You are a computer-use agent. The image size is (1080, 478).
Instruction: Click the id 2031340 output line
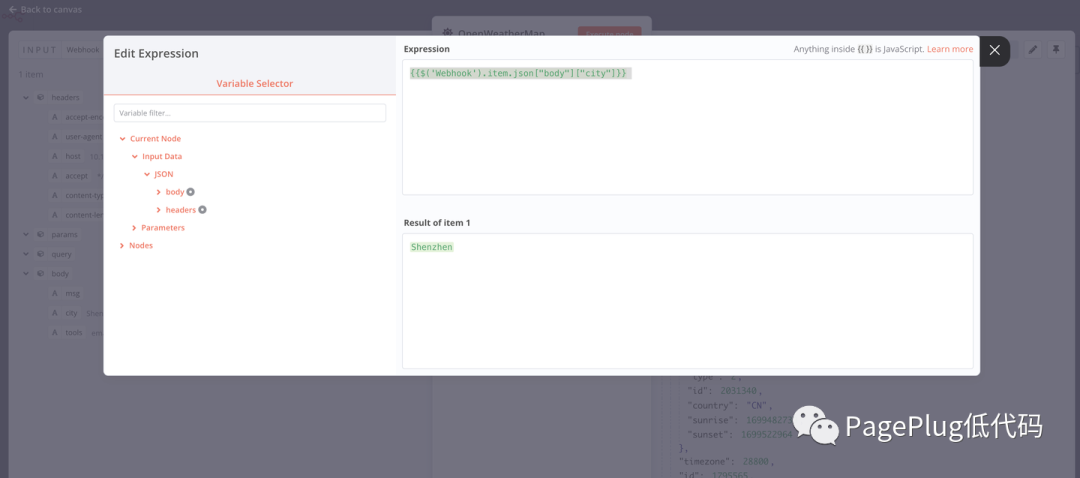pyautogui.click(x=725, y=391)
